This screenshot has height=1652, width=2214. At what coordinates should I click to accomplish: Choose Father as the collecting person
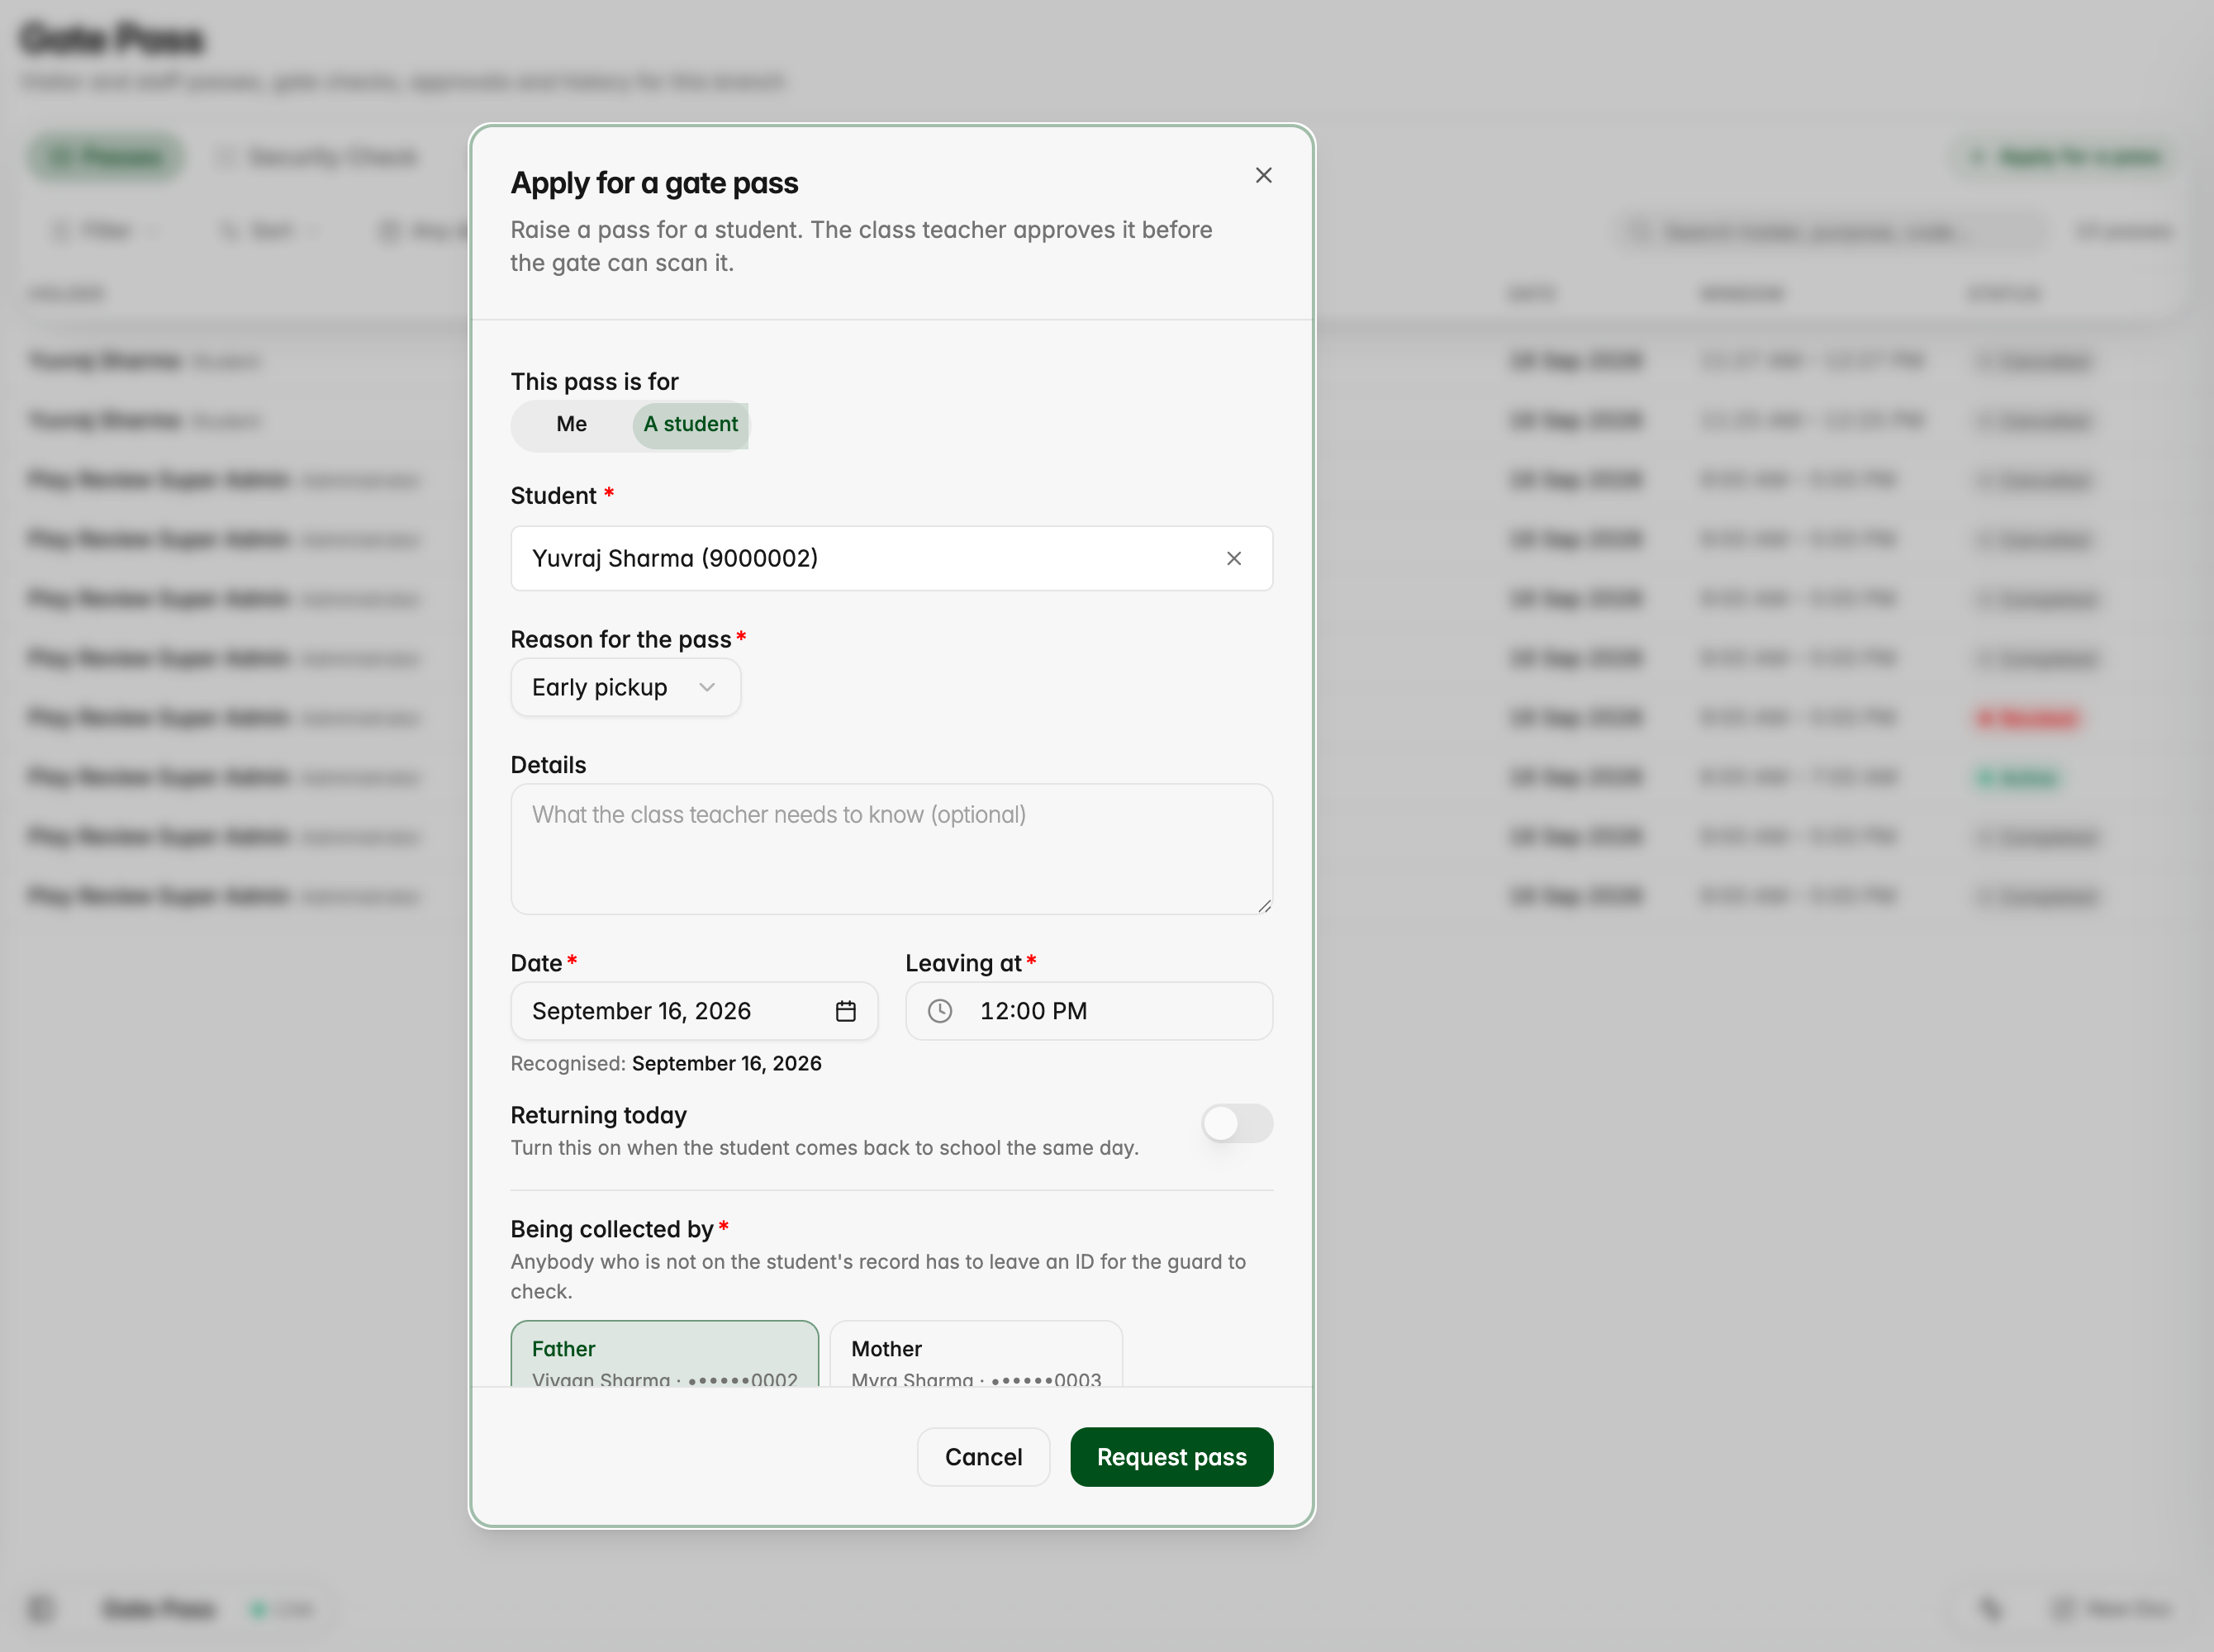pos(665,1355)
